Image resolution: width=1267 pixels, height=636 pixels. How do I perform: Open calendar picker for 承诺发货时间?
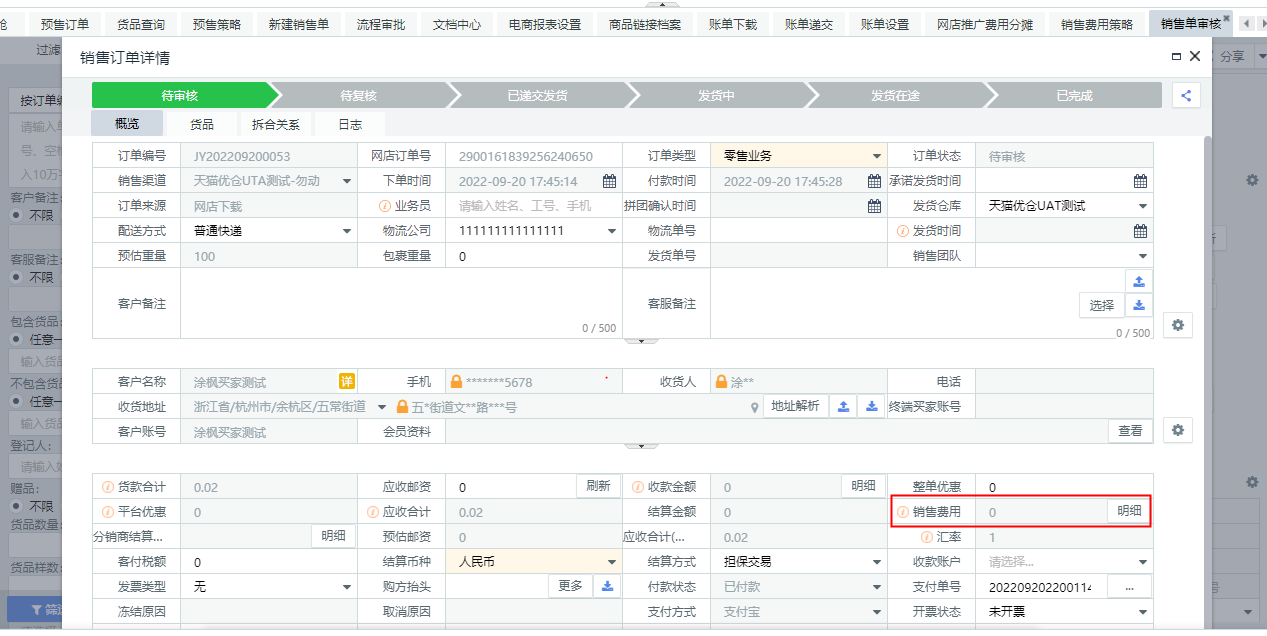[1140, 182]
